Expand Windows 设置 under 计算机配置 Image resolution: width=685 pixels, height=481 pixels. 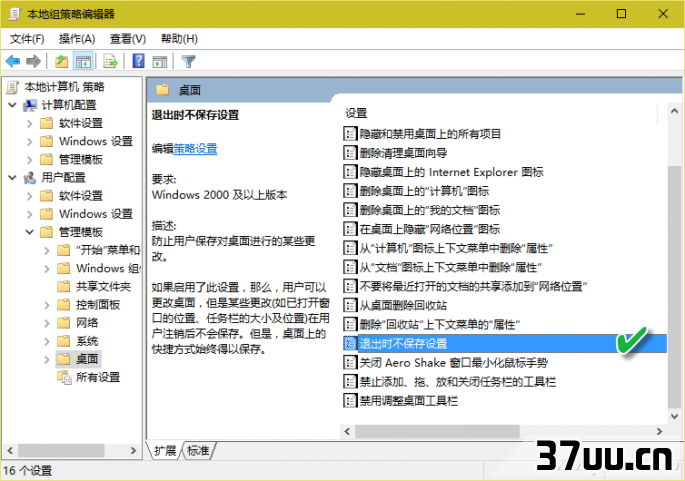tap(29, 142)
